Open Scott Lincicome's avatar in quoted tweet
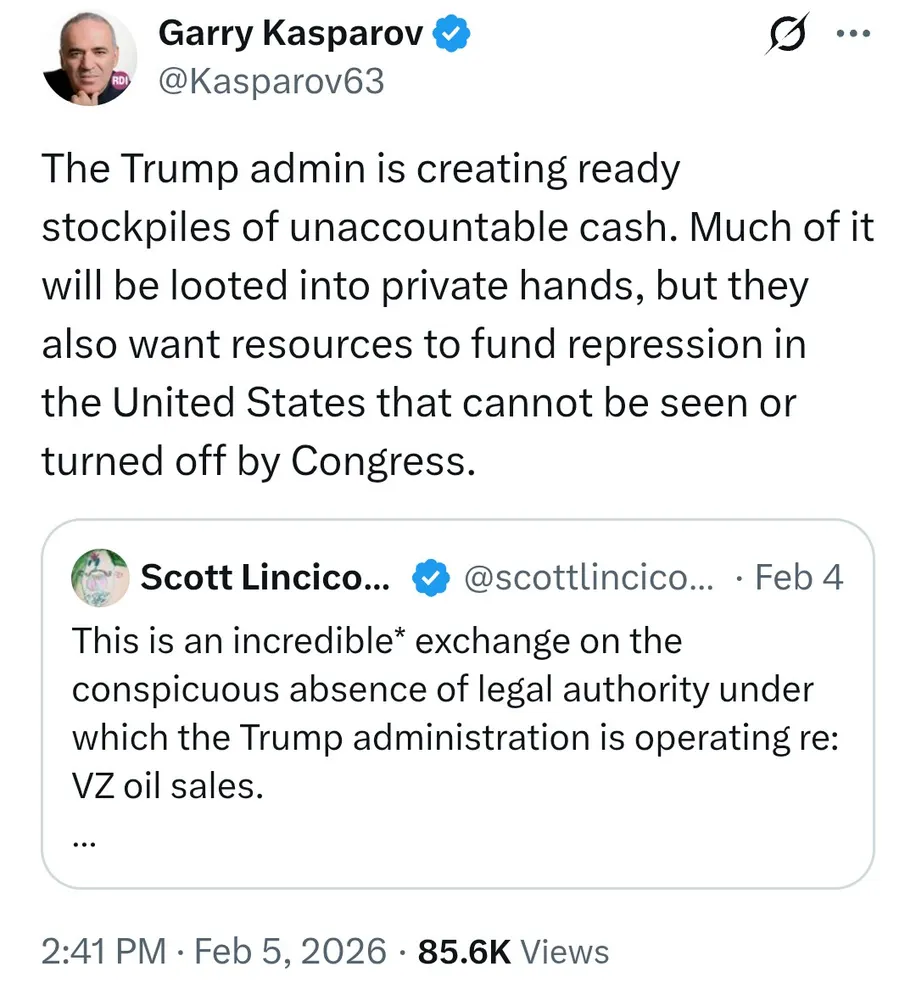The image size is (916, 1000). (101, 577)
